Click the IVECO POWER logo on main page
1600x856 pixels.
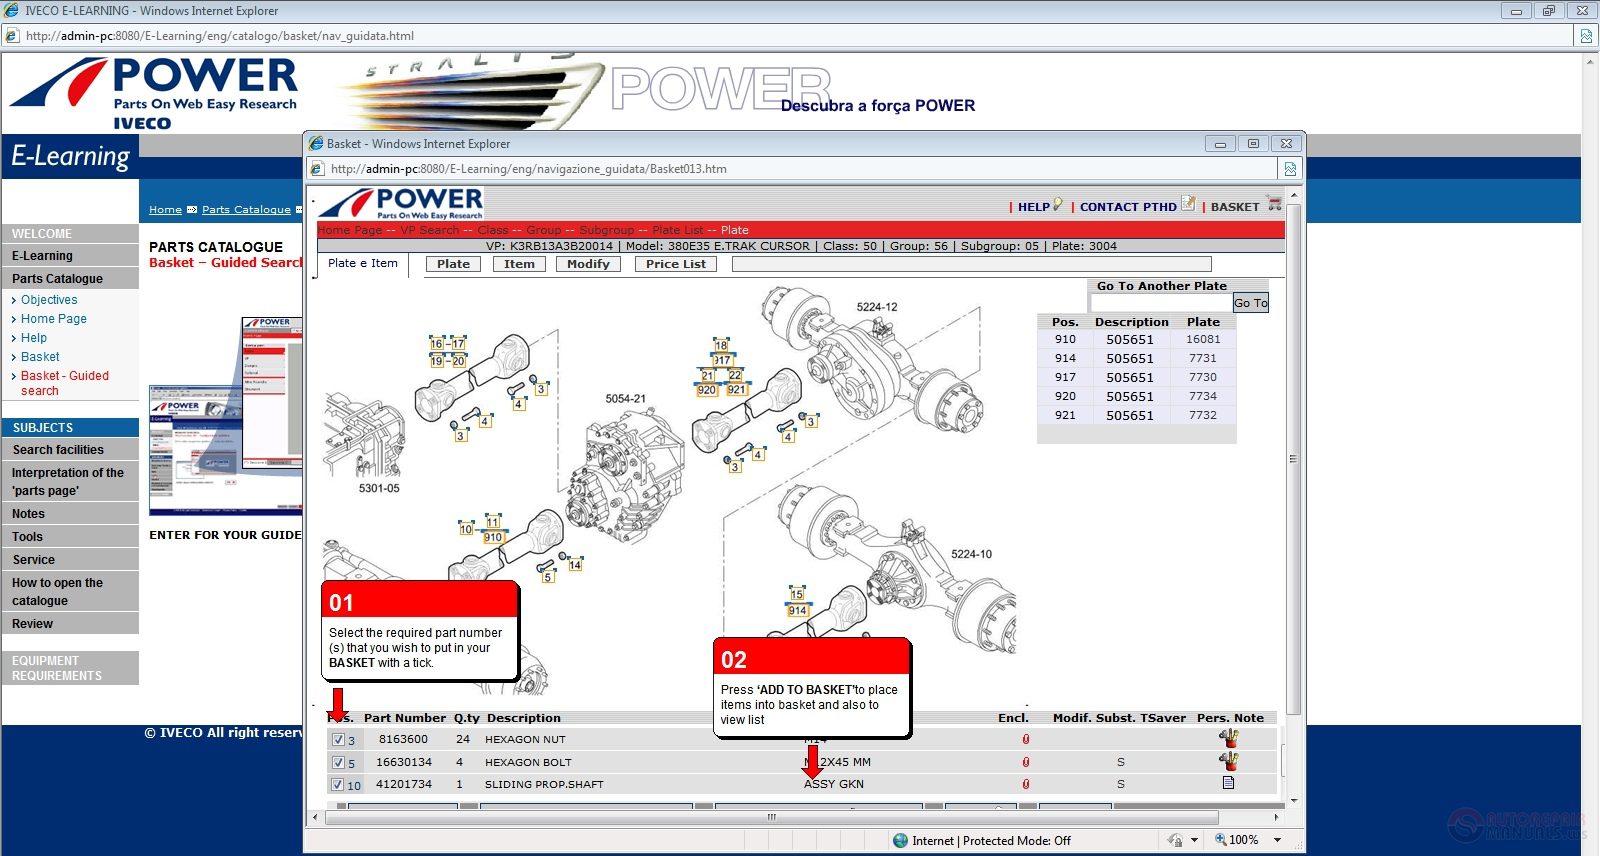click(x=154, y=93)
